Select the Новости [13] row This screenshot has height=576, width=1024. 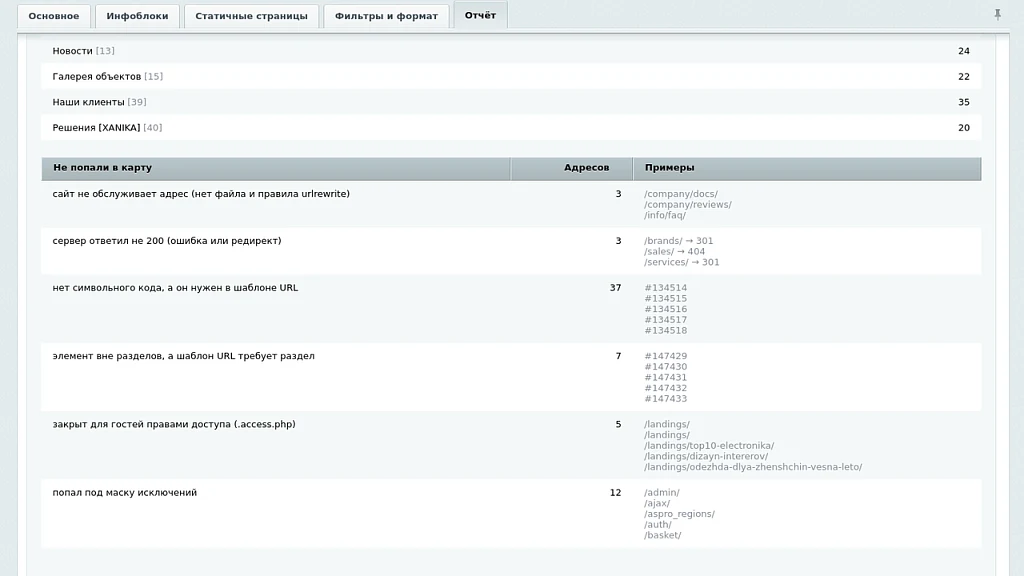[x=511, y=51]
